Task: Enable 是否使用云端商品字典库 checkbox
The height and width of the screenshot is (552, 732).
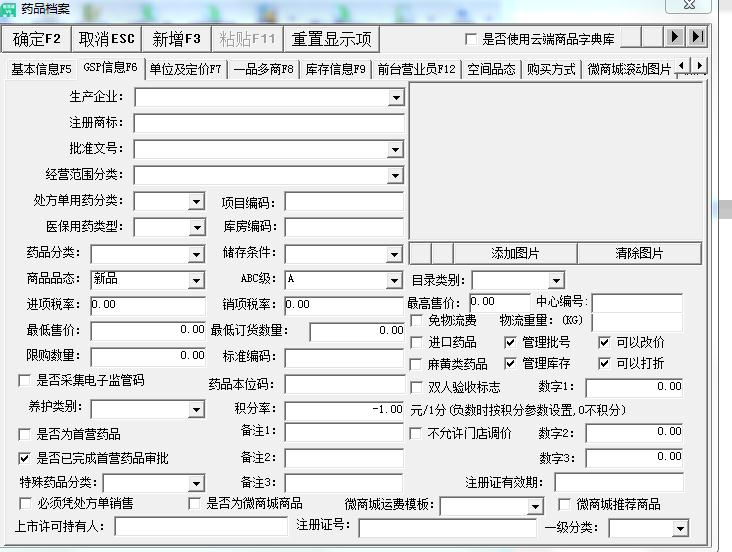Action: point(471,40)
